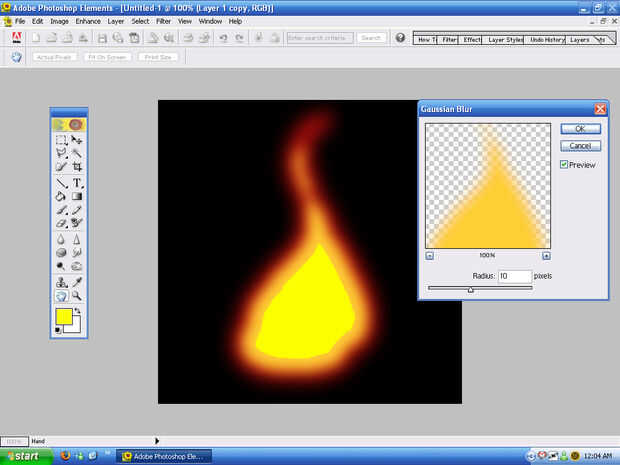Viewport: 620px width, 465px height.
Task: Click the Save floppy disk icon
Action: pyautogui.click(x=102, y=38)
